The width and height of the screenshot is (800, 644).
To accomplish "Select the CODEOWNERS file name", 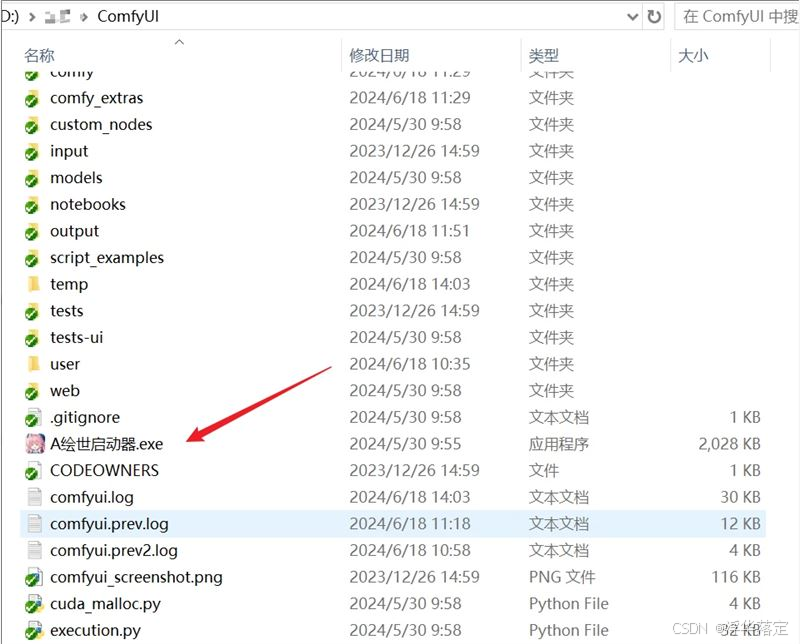I will 104,470.
